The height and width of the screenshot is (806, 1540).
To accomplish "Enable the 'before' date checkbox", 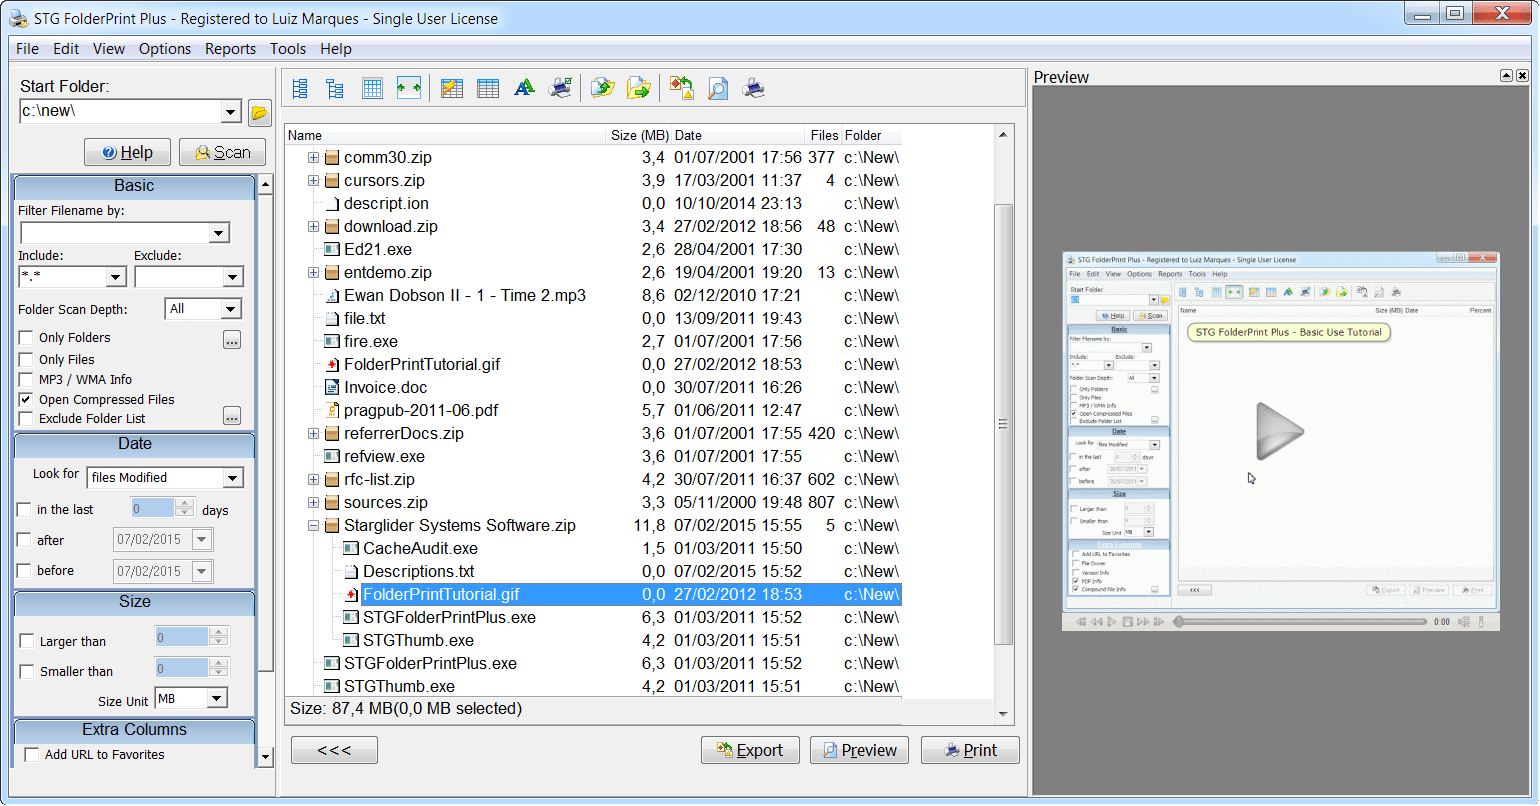I will (25, 570).
